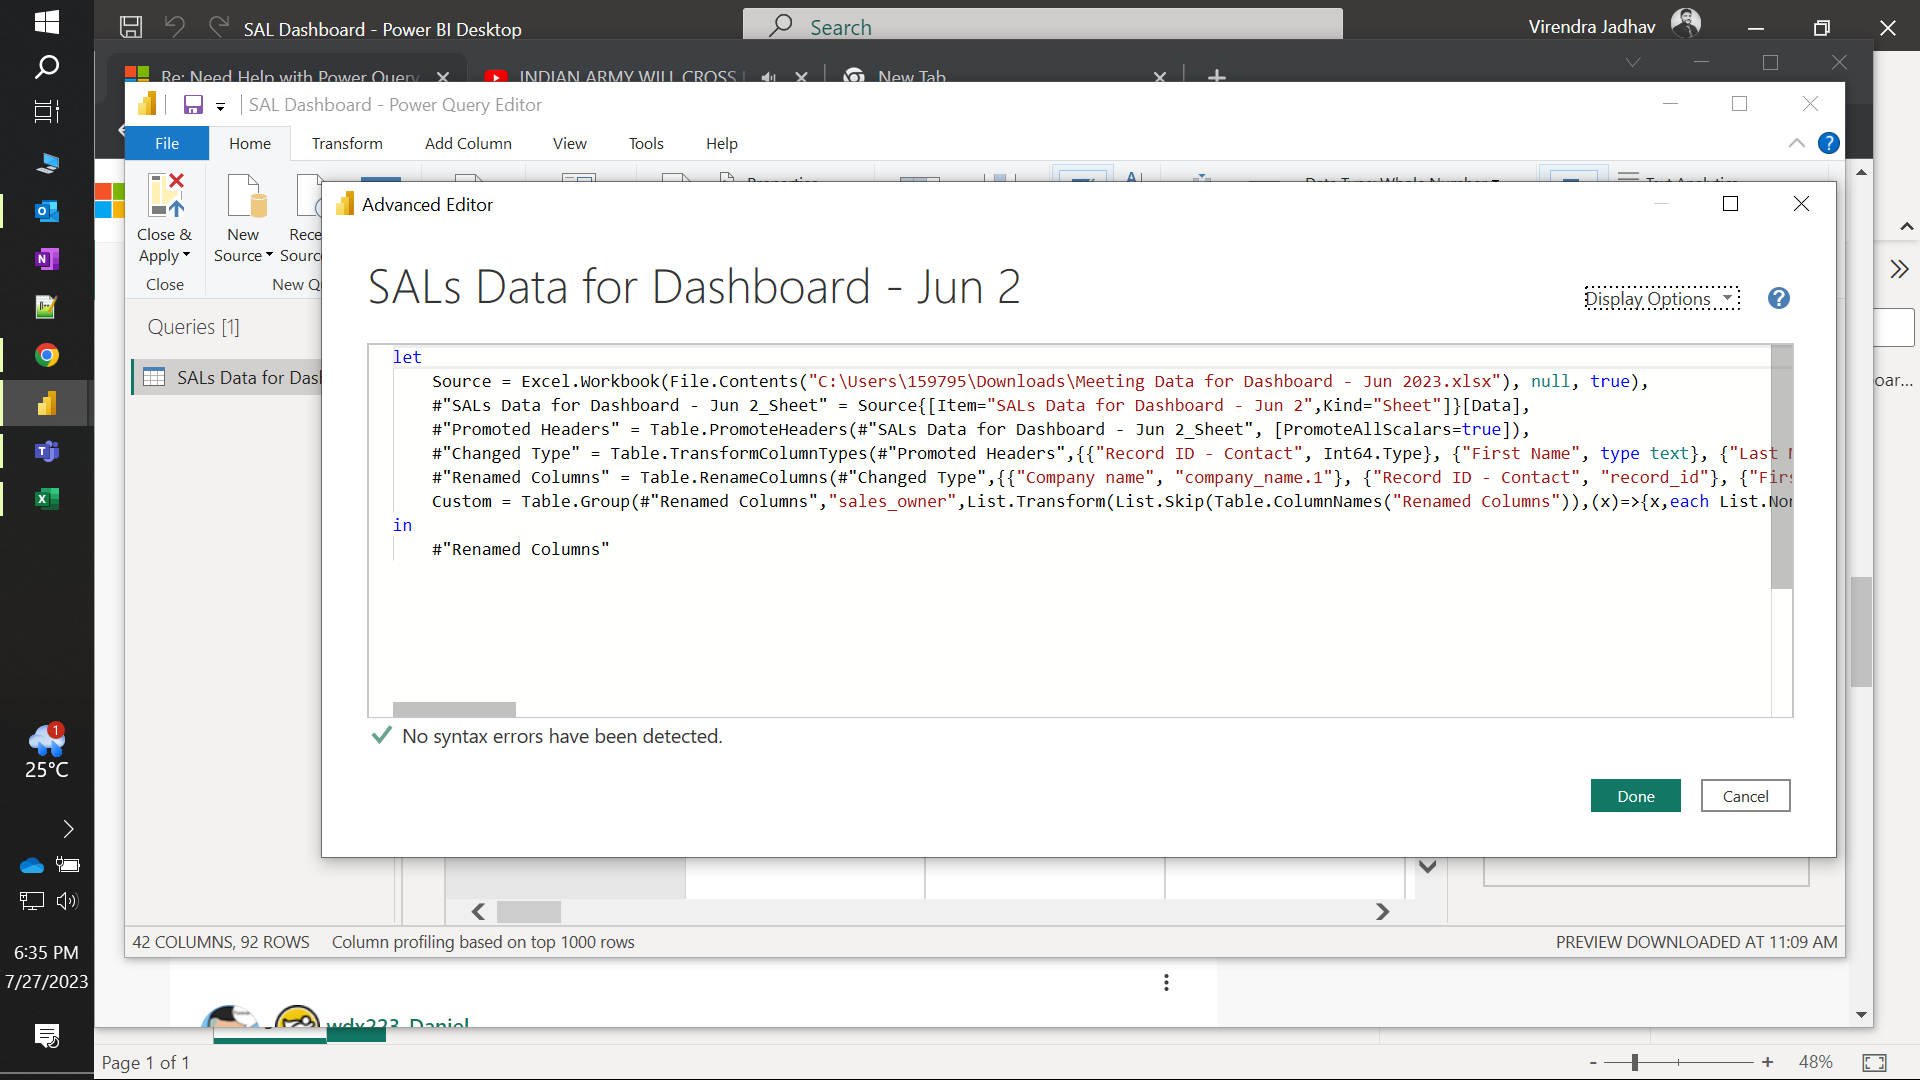Screen dimensions: 1920x1080
Task: Open Microsoft Teams from the taskbar
Action: click(46, 451)
